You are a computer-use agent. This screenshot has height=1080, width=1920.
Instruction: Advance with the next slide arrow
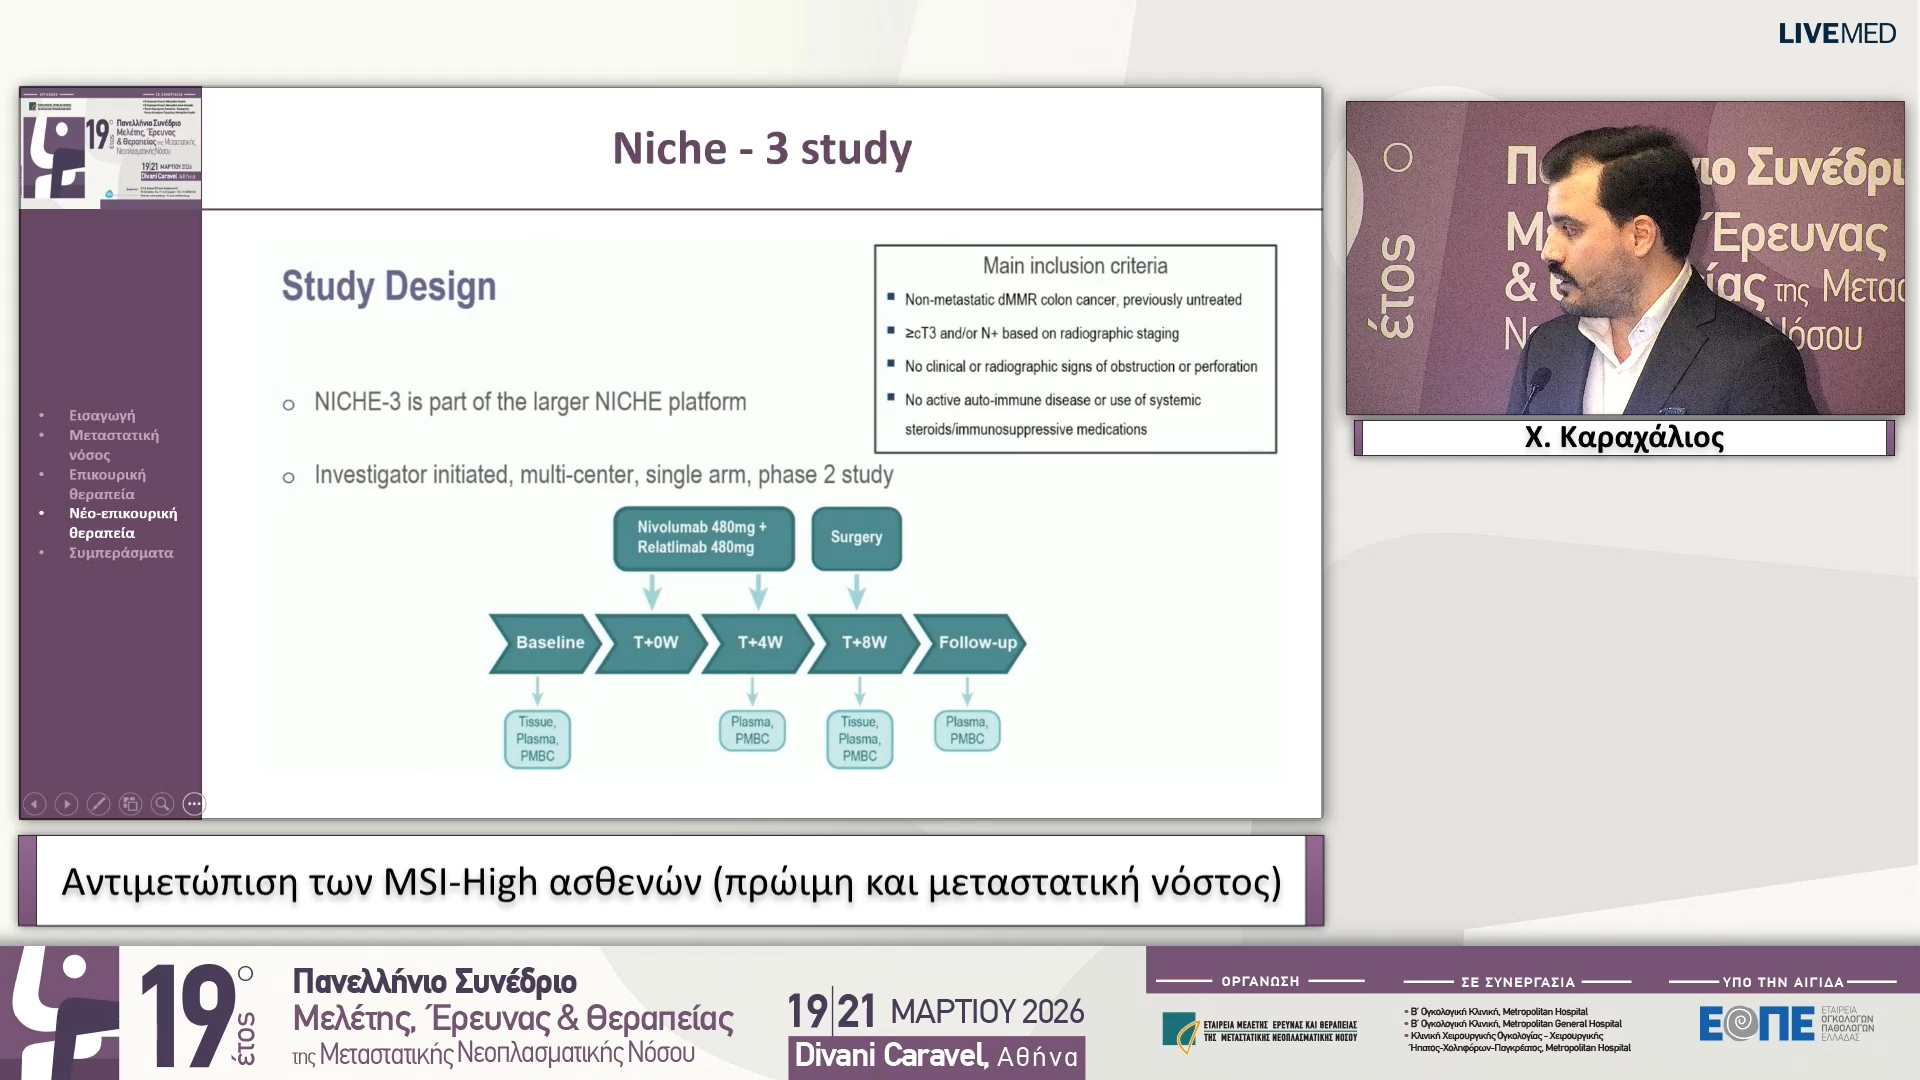(67, 804)
